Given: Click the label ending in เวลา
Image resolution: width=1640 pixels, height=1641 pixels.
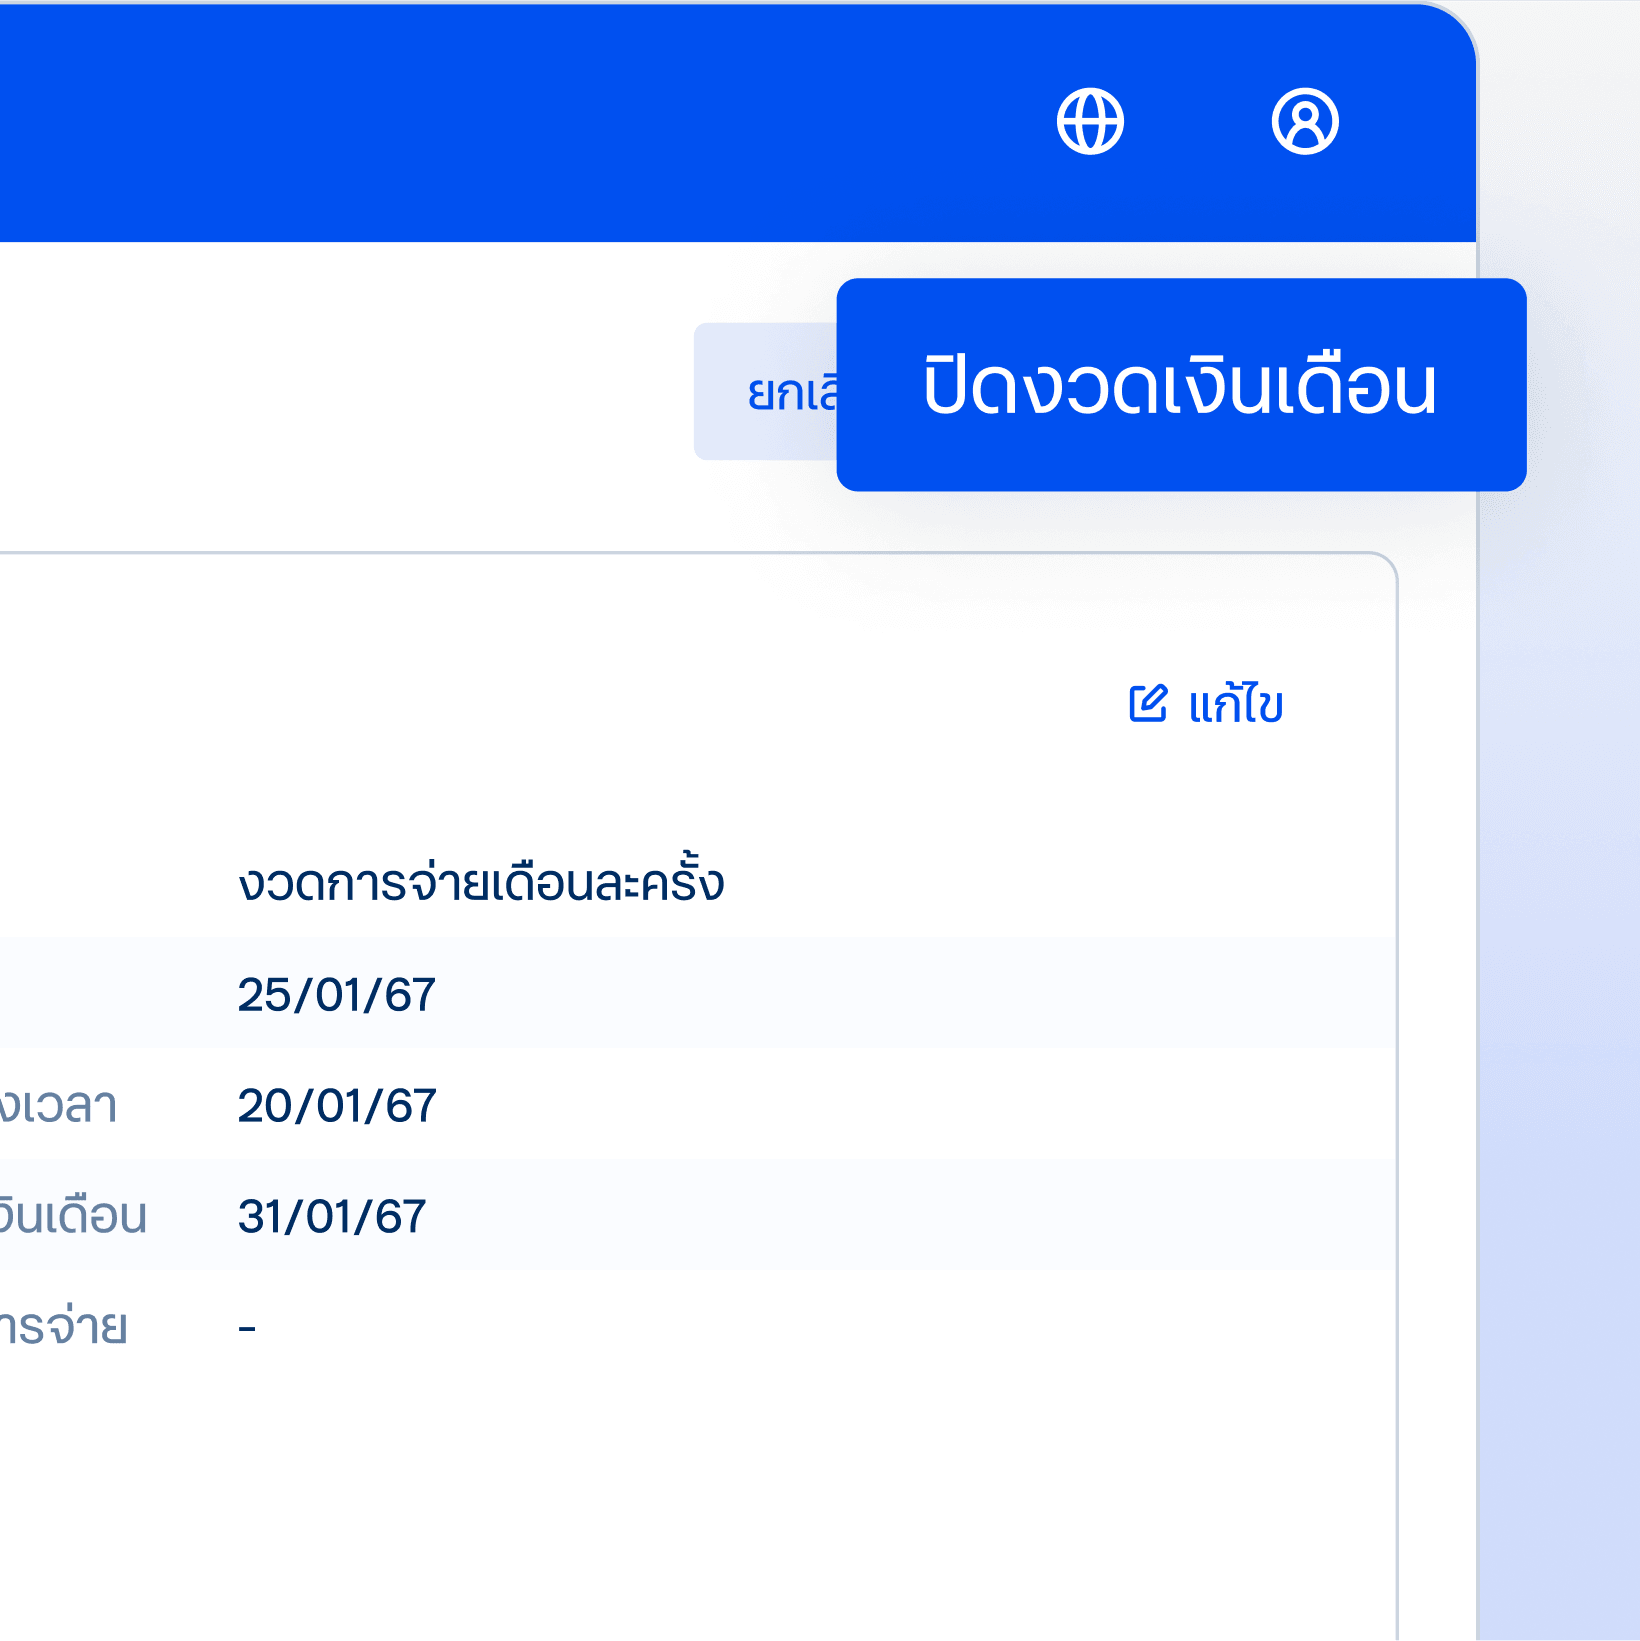Looking at the screenshot, I should click(58, 1106).
